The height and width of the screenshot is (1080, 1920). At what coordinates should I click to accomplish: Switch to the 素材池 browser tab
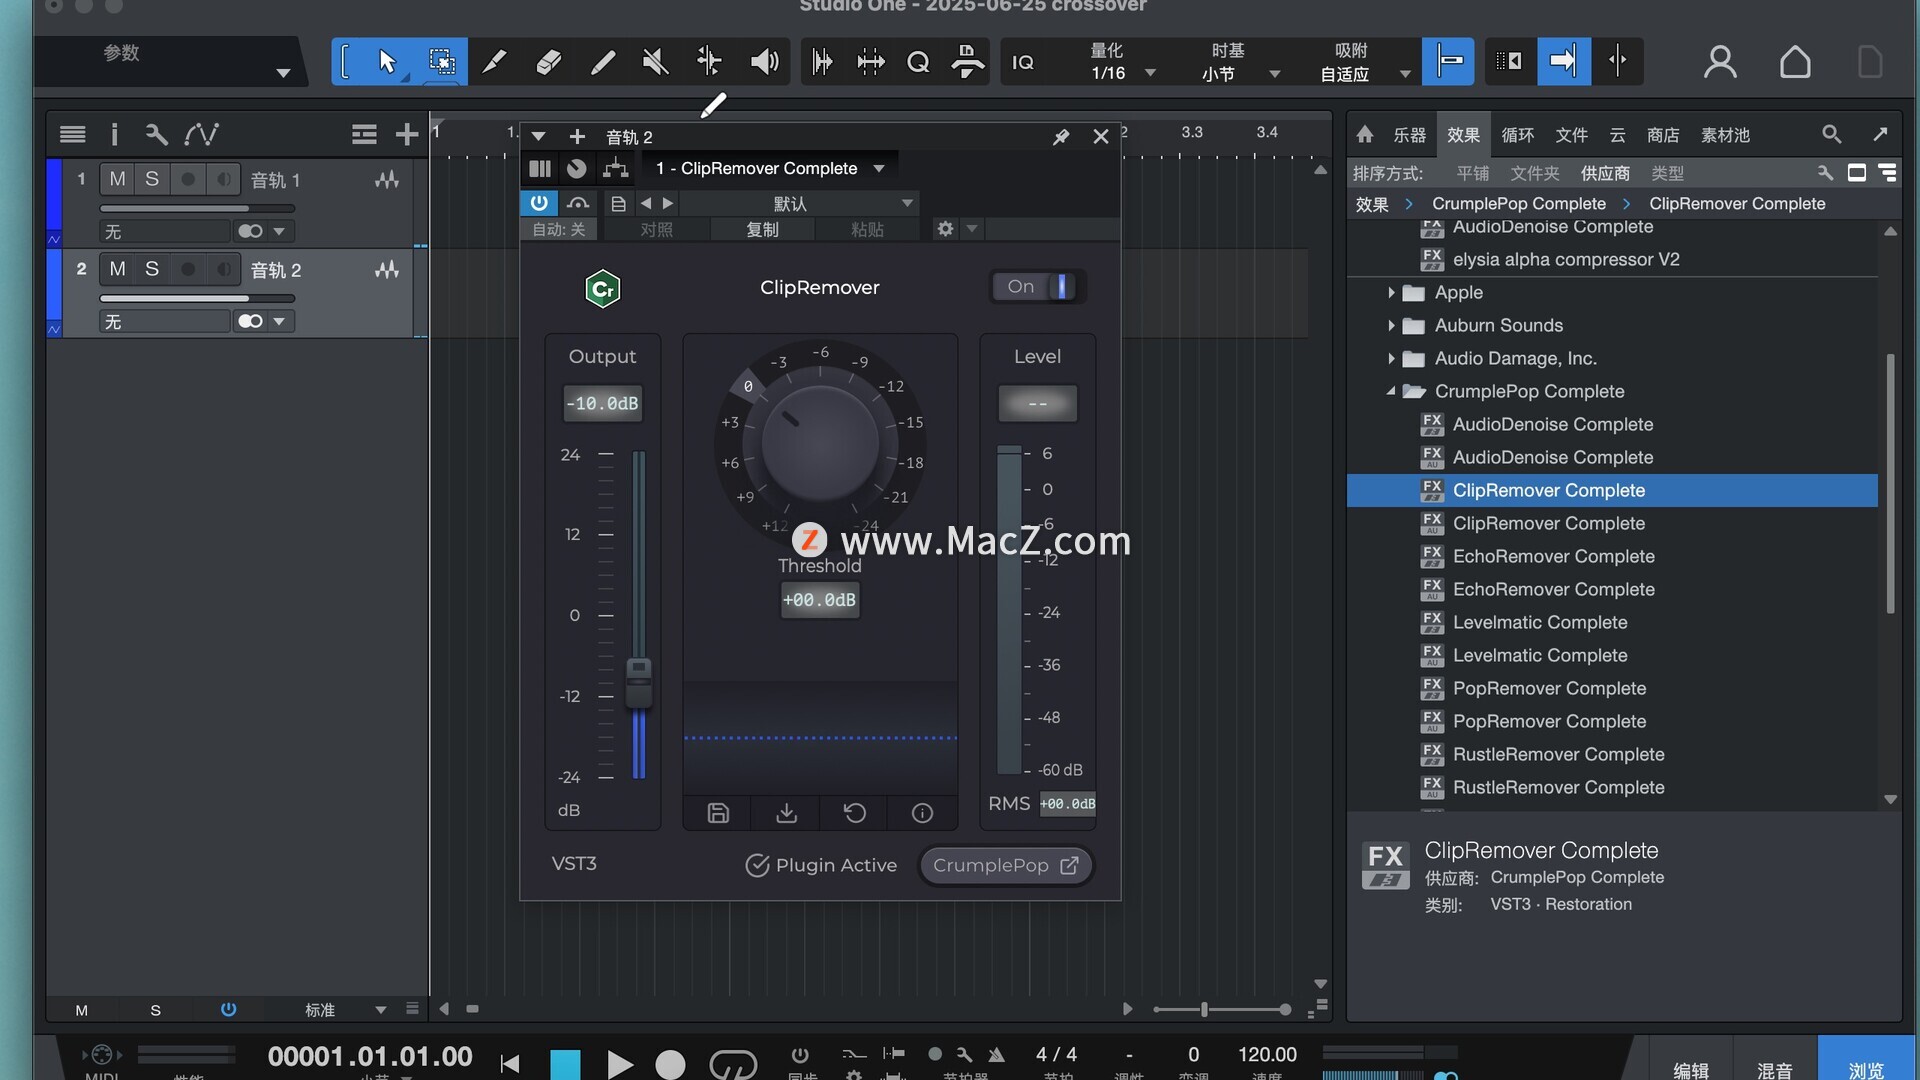pos(1725,135)
